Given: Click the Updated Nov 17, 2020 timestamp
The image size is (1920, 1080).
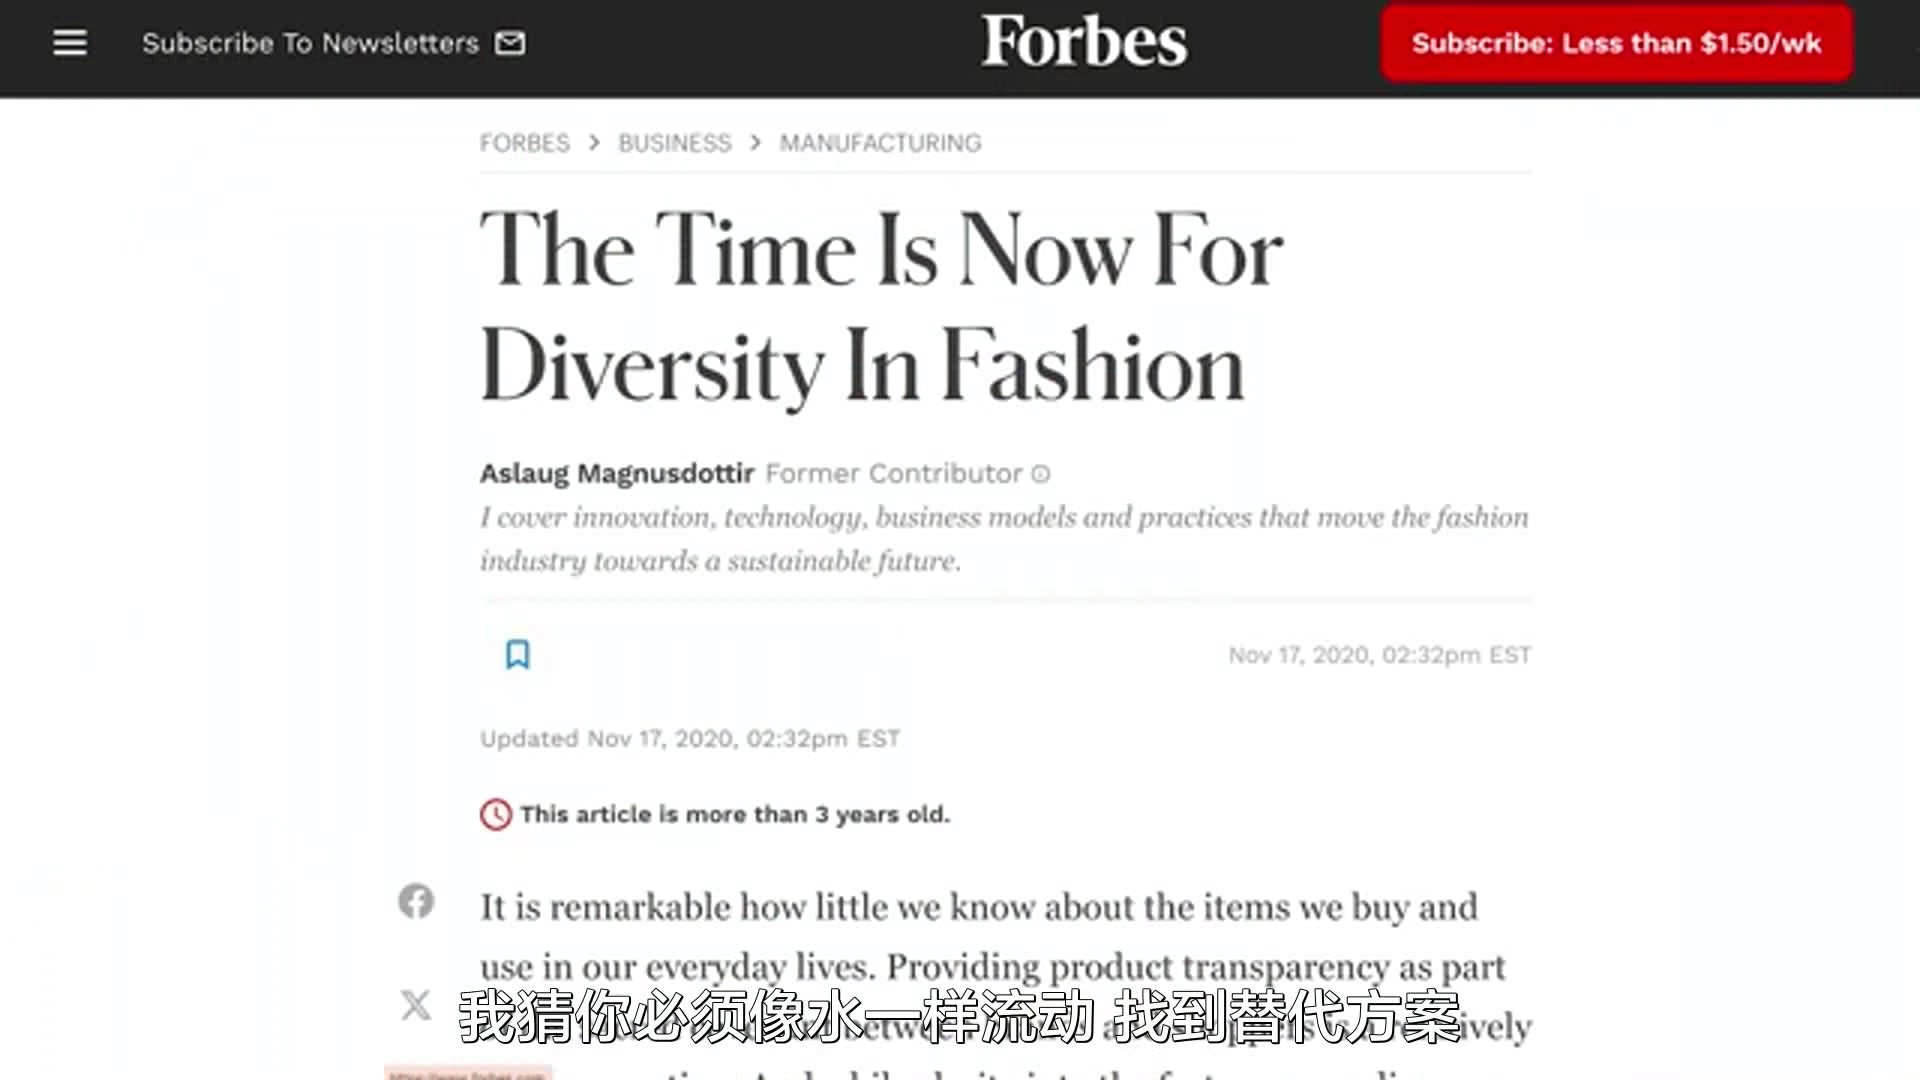Looking at the screenshot, I should point(690,739).
